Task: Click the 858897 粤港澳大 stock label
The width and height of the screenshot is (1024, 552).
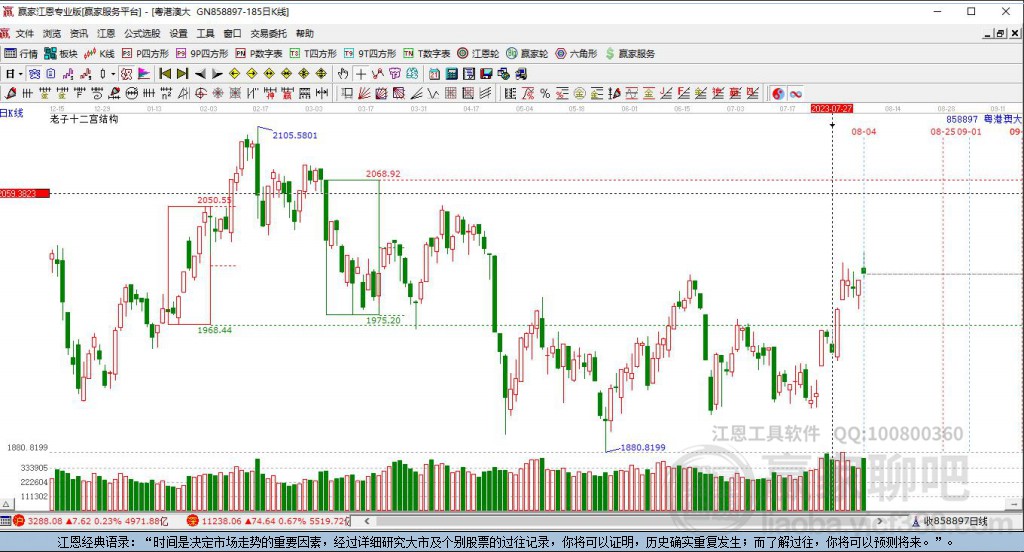Action: (984, 120)
